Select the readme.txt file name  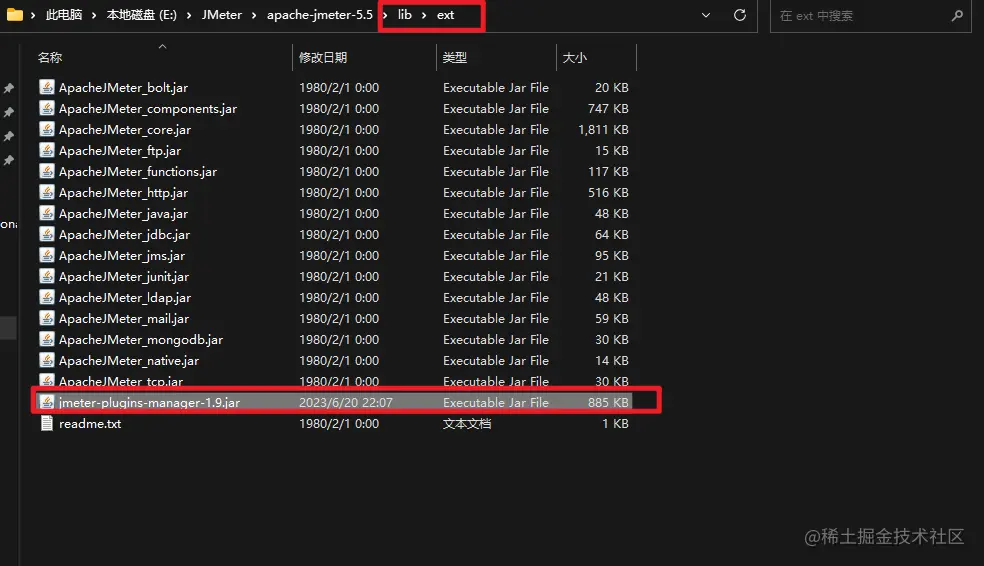coord(90,424)
